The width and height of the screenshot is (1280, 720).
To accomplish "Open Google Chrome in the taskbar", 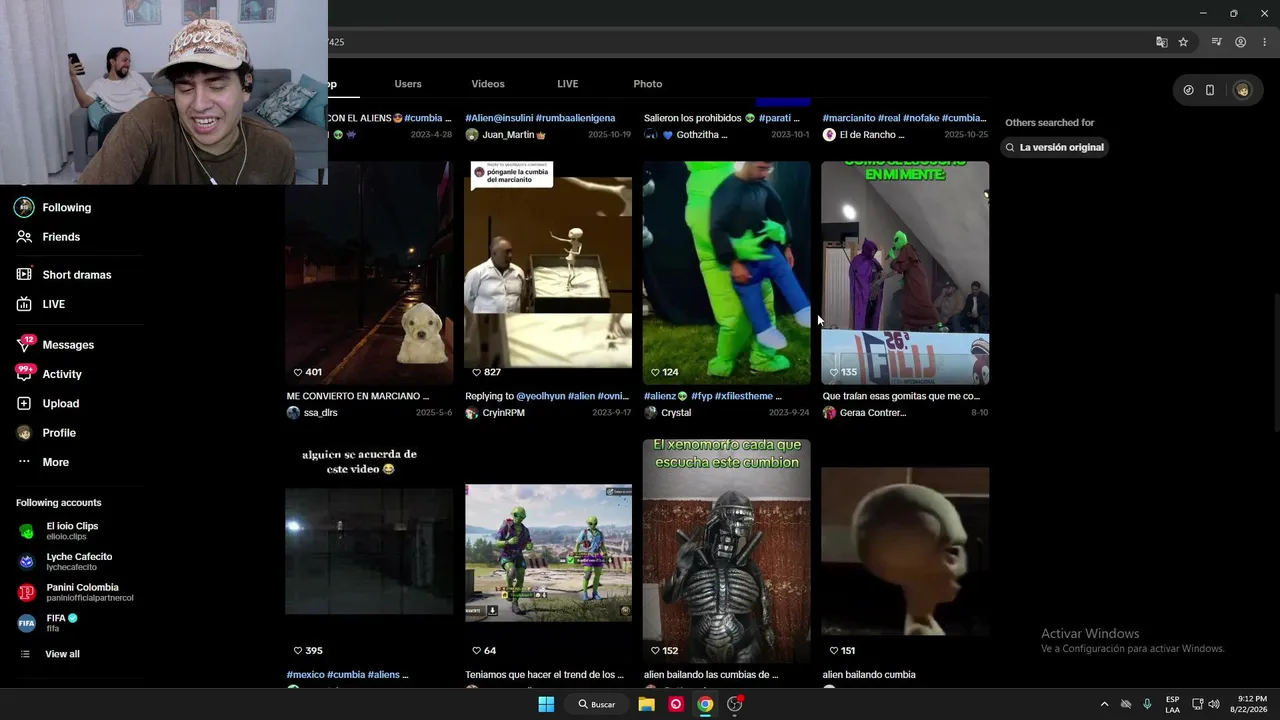I will click(x=705, y=704).
